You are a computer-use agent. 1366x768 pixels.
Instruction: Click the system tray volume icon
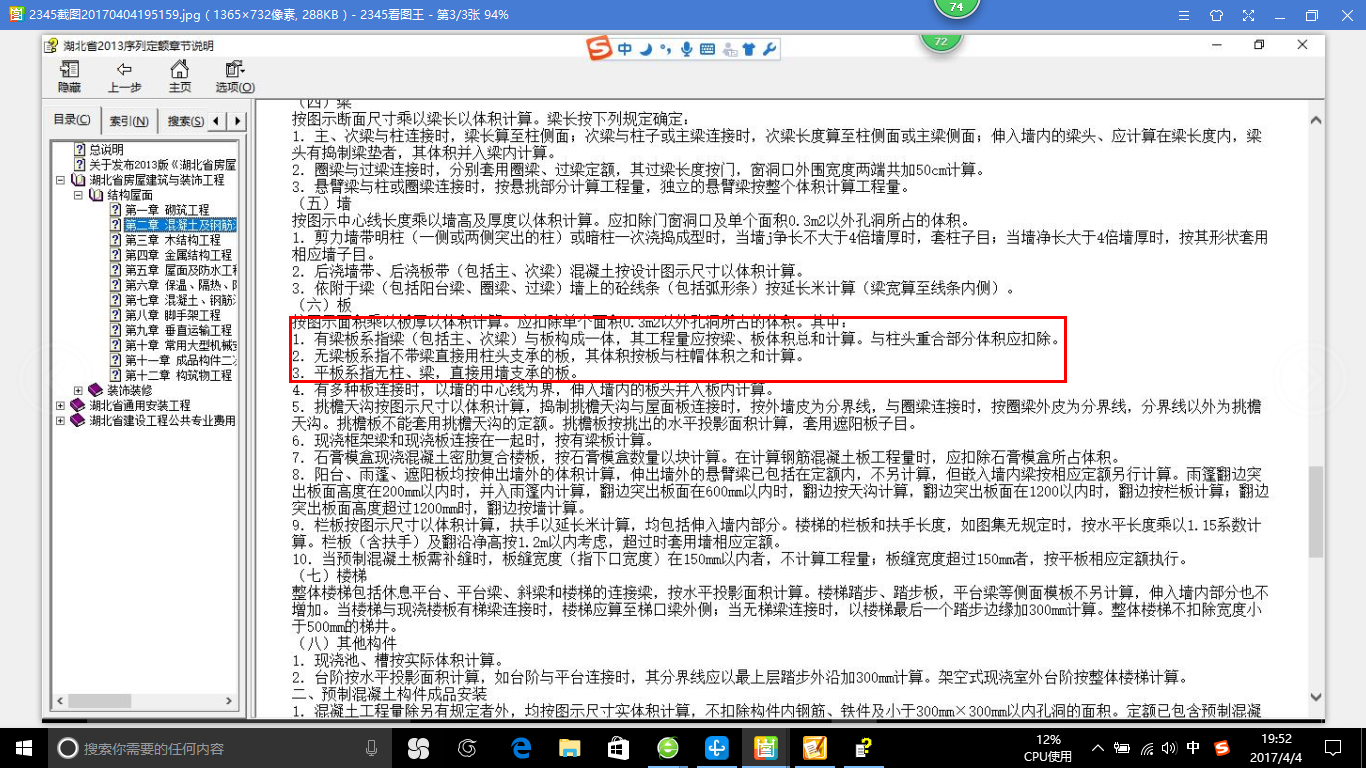pyautogui.click(x=1169, y=748)
